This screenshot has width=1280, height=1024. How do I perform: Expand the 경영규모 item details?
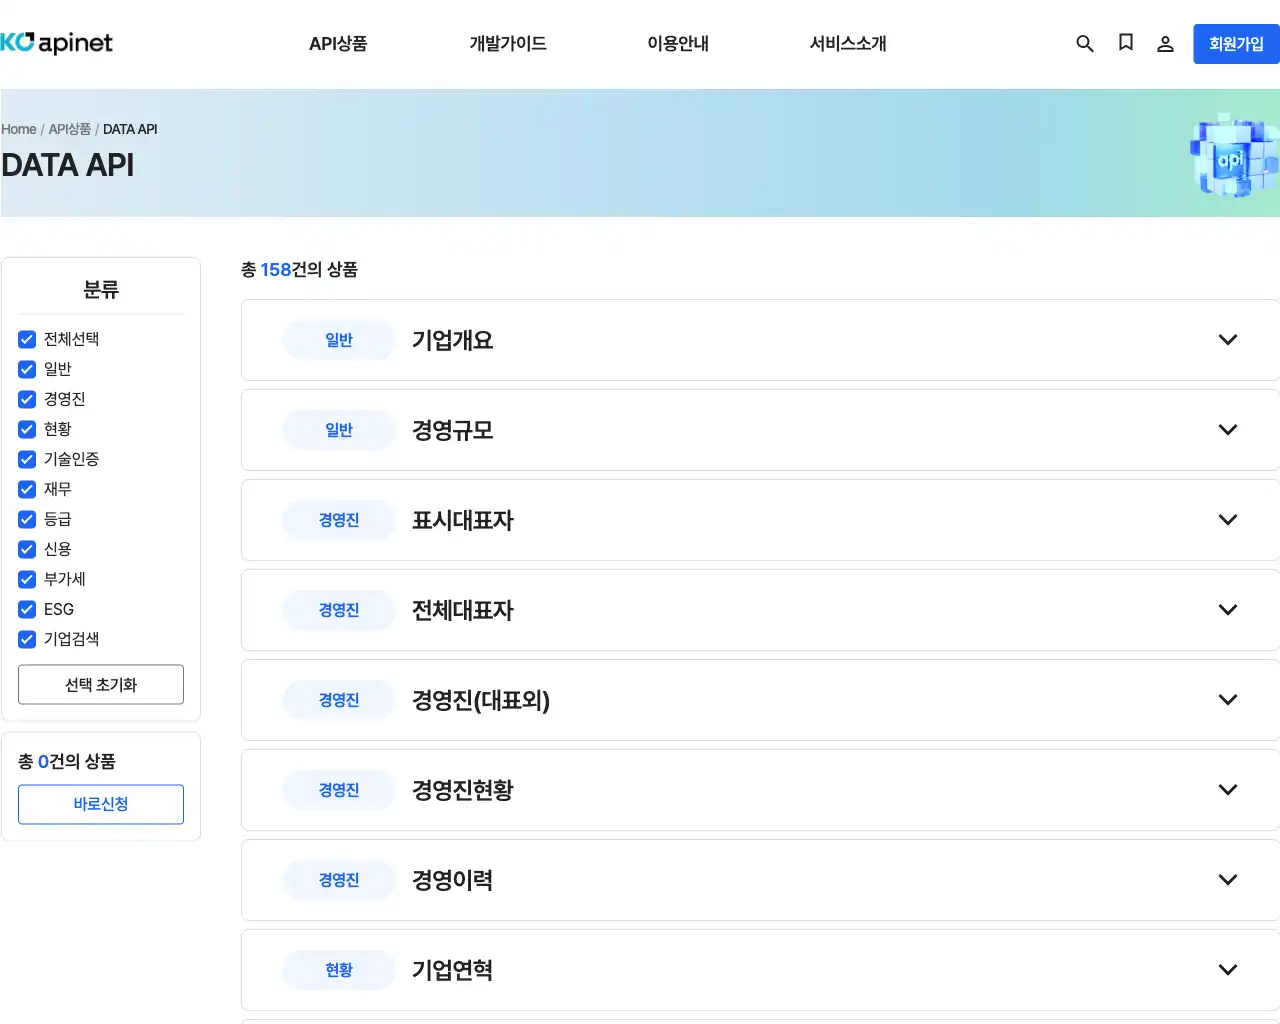(x=1228, y=429)
